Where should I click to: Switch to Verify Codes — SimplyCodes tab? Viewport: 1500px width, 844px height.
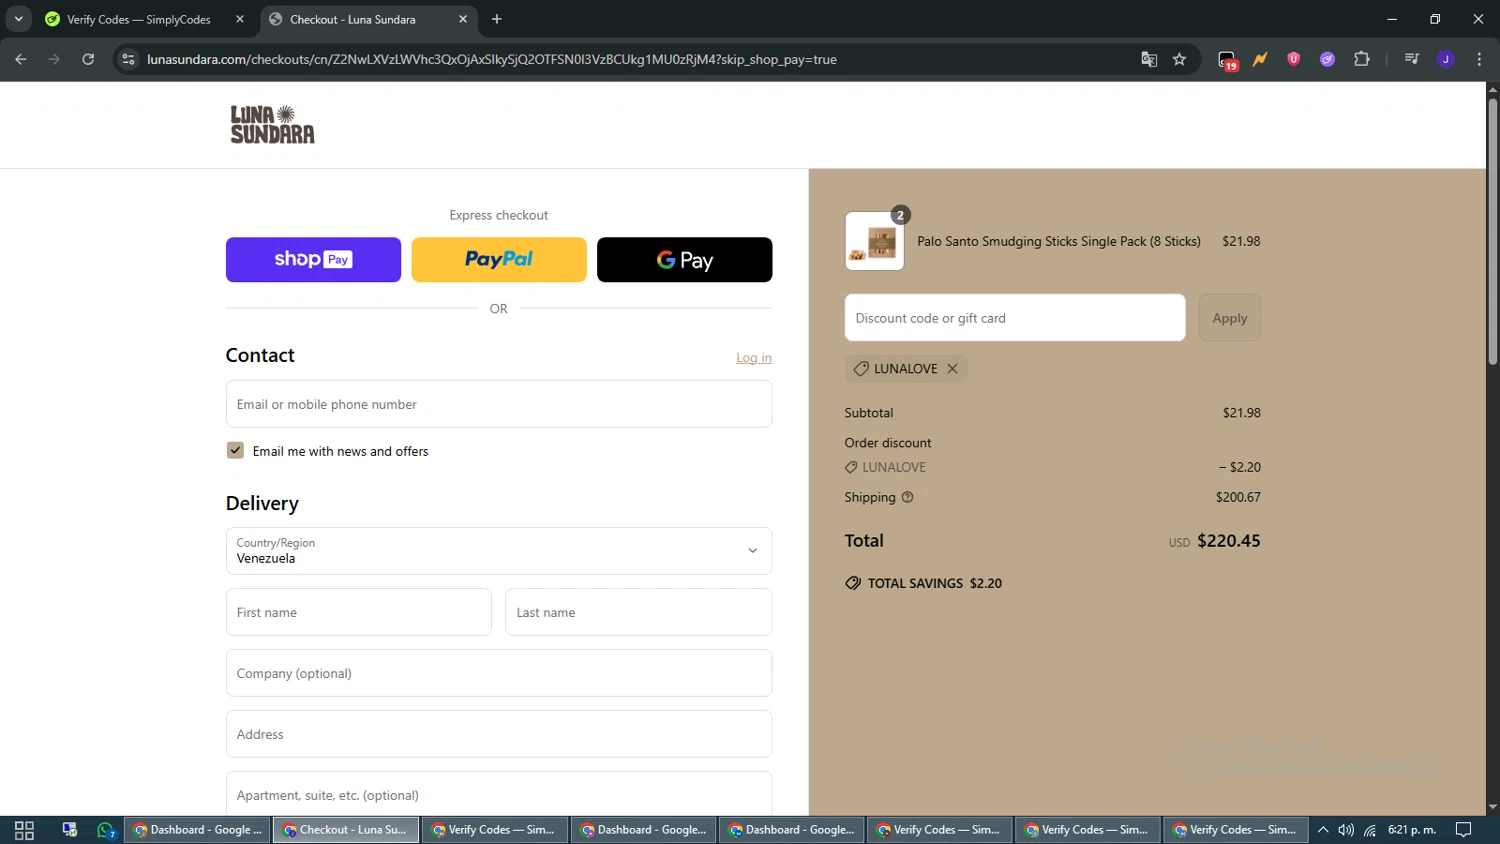[138, 19]
